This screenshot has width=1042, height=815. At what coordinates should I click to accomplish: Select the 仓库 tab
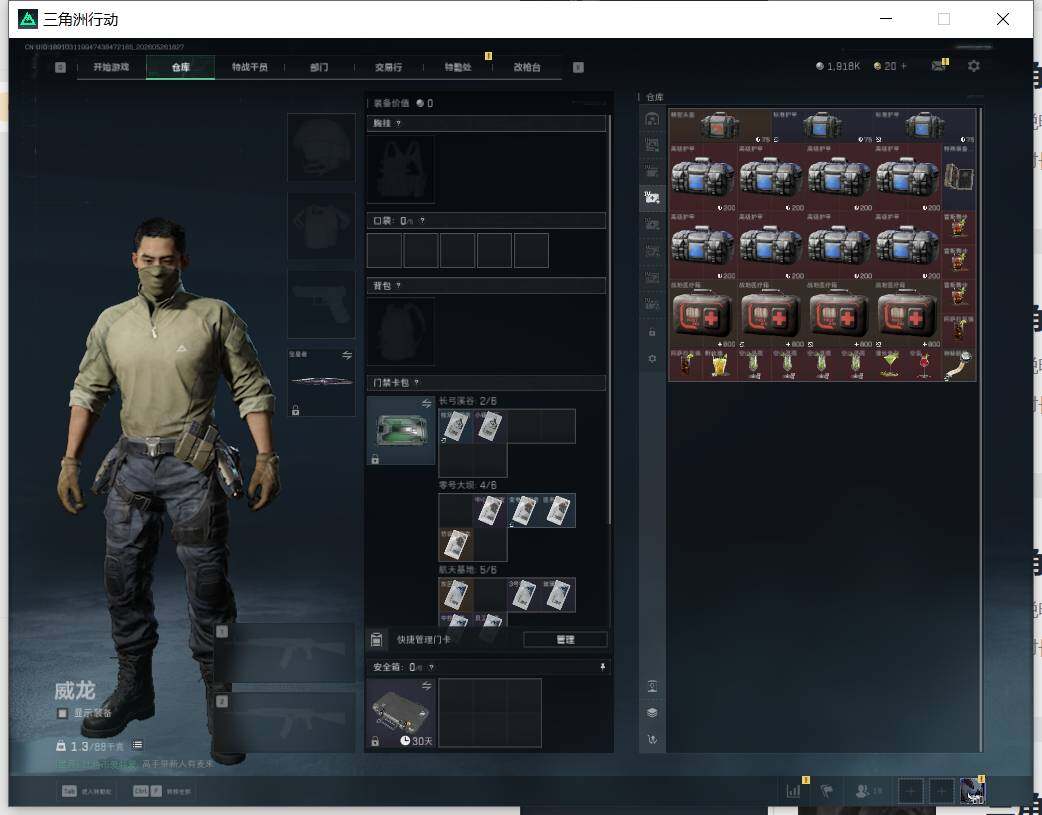(x=180, y=67)
